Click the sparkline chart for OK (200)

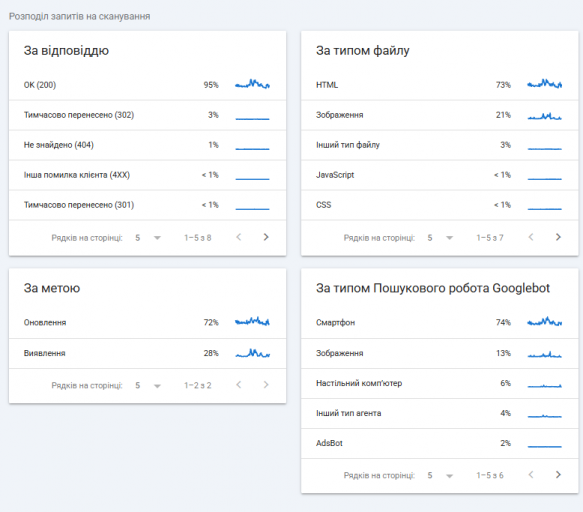coord(252,84)
